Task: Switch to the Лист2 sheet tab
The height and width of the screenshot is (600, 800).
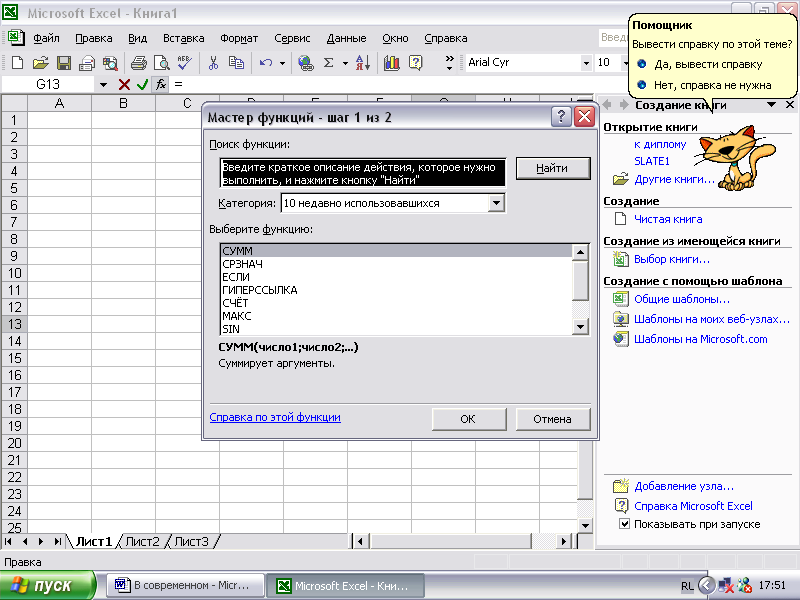Action: click(142, 541)
